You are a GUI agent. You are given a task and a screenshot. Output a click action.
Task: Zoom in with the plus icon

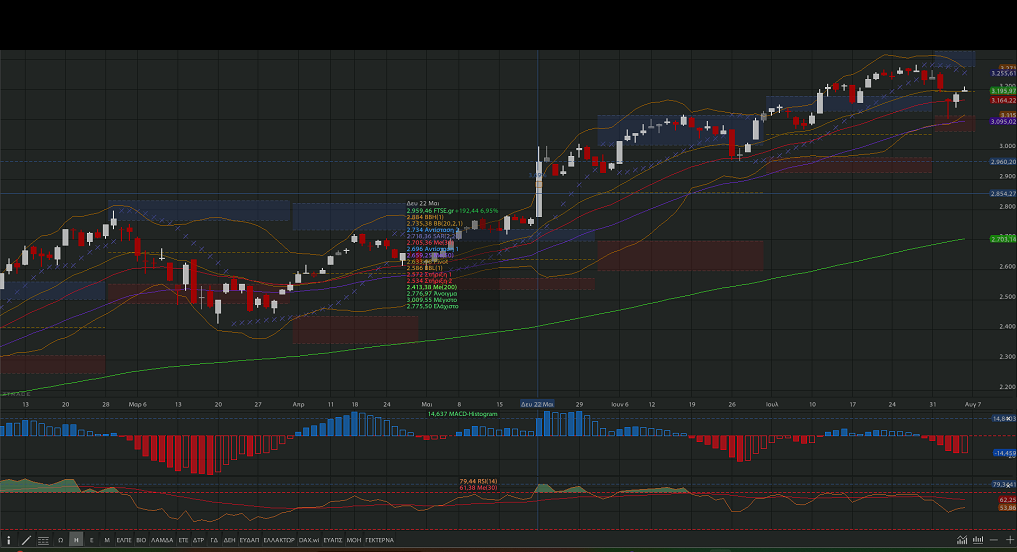coord(1009,540)
